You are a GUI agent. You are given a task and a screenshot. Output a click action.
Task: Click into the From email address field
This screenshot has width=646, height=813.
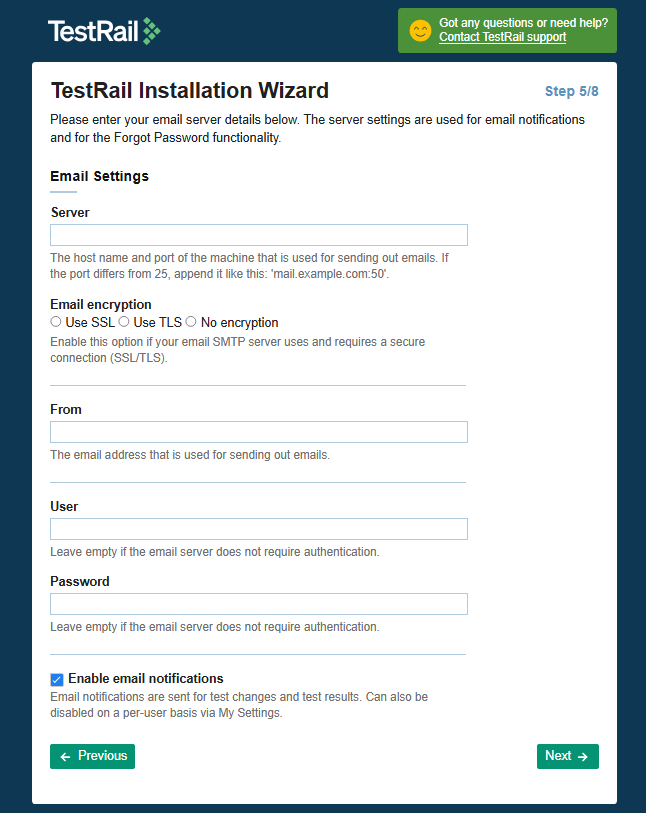(x=258, y=432)
